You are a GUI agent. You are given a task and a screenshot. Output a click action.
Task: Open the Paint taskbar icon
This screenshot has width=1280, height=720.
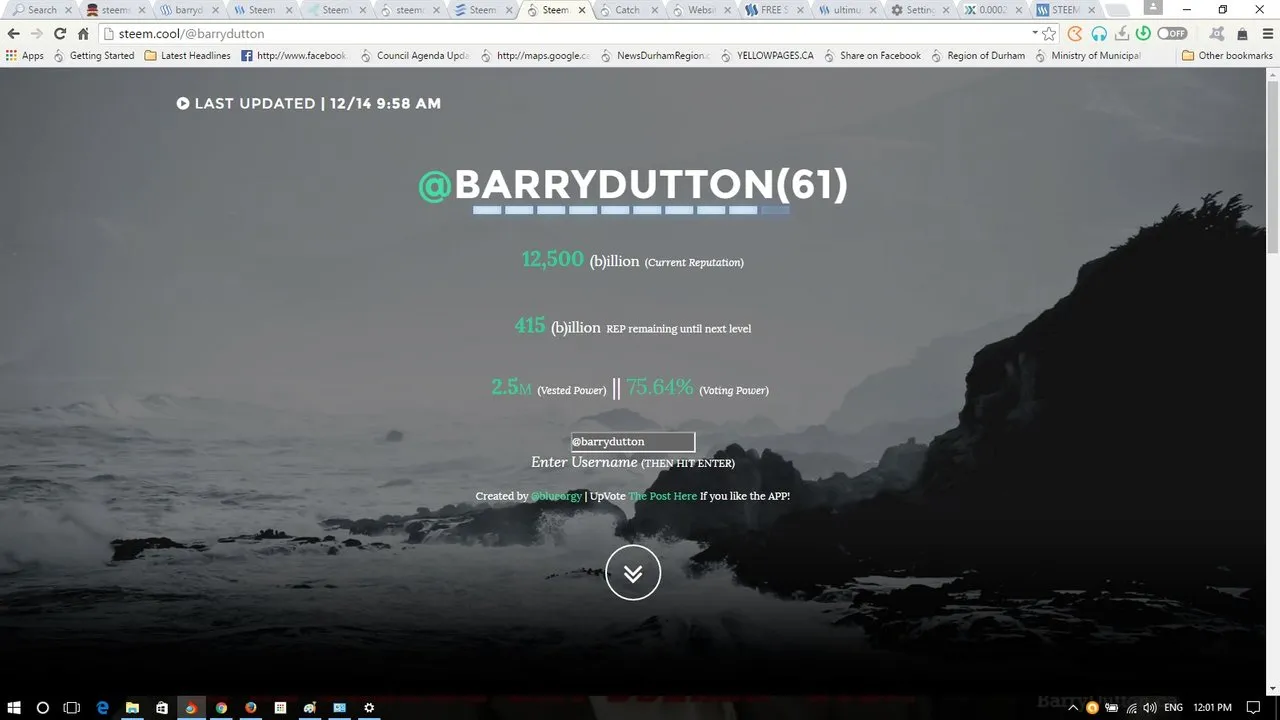(310, 707)
